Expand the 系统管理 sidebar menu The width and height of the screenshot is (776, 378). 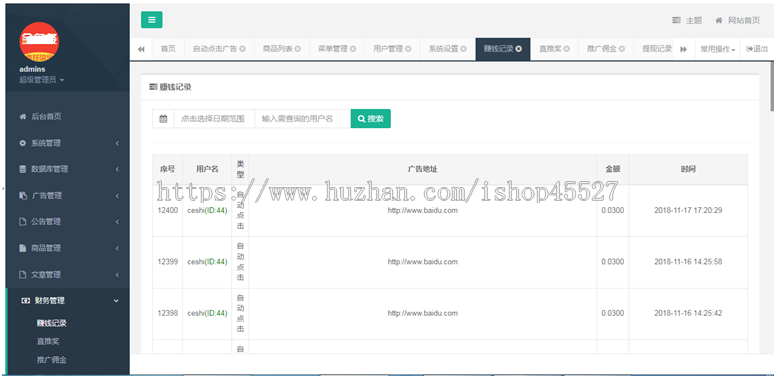click(x=67, y=143)
